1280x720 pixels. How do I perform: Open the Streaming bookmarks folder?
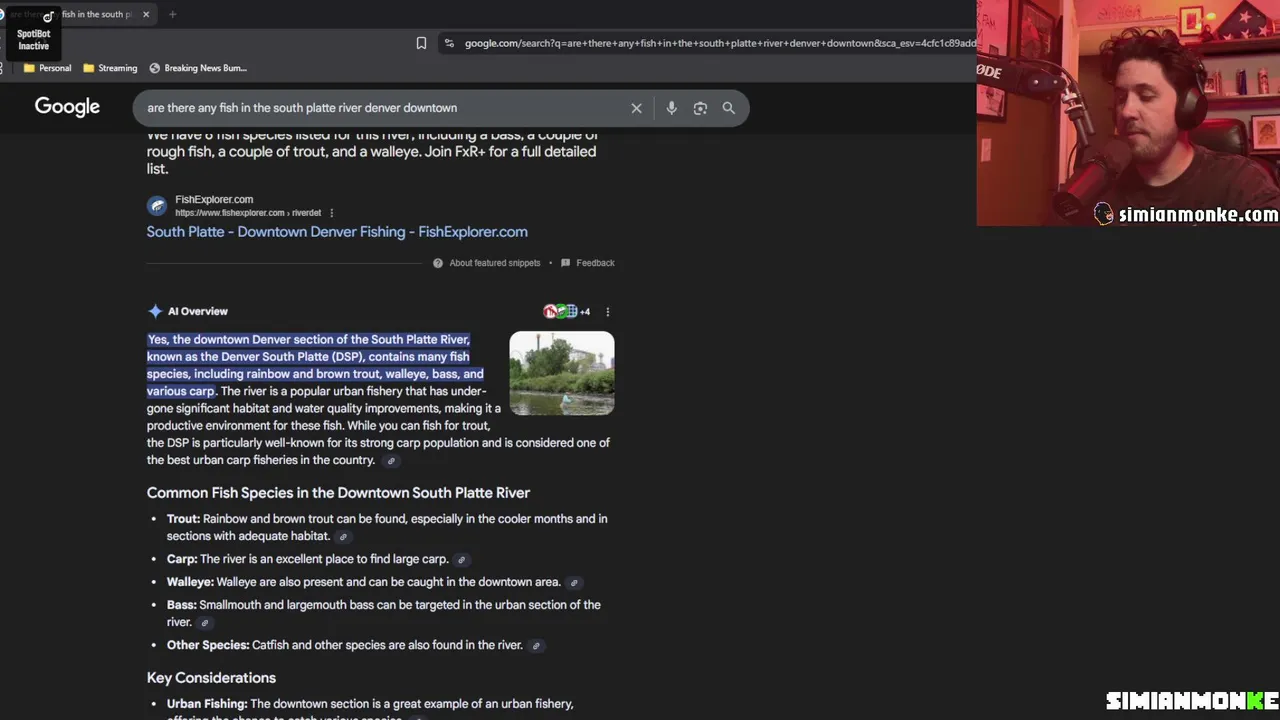(110, 68)
